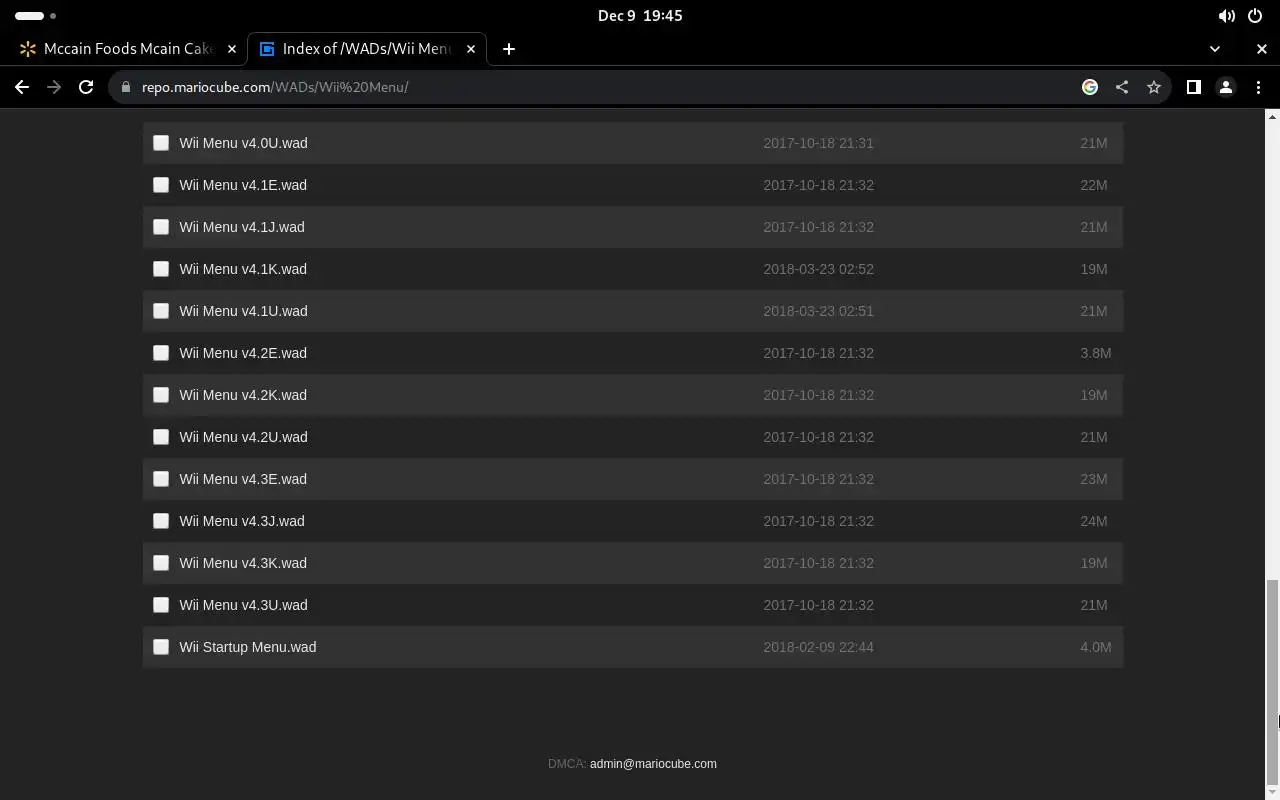Go back to the previous page
Screen dimensions: 1280x800
(22, 87)
